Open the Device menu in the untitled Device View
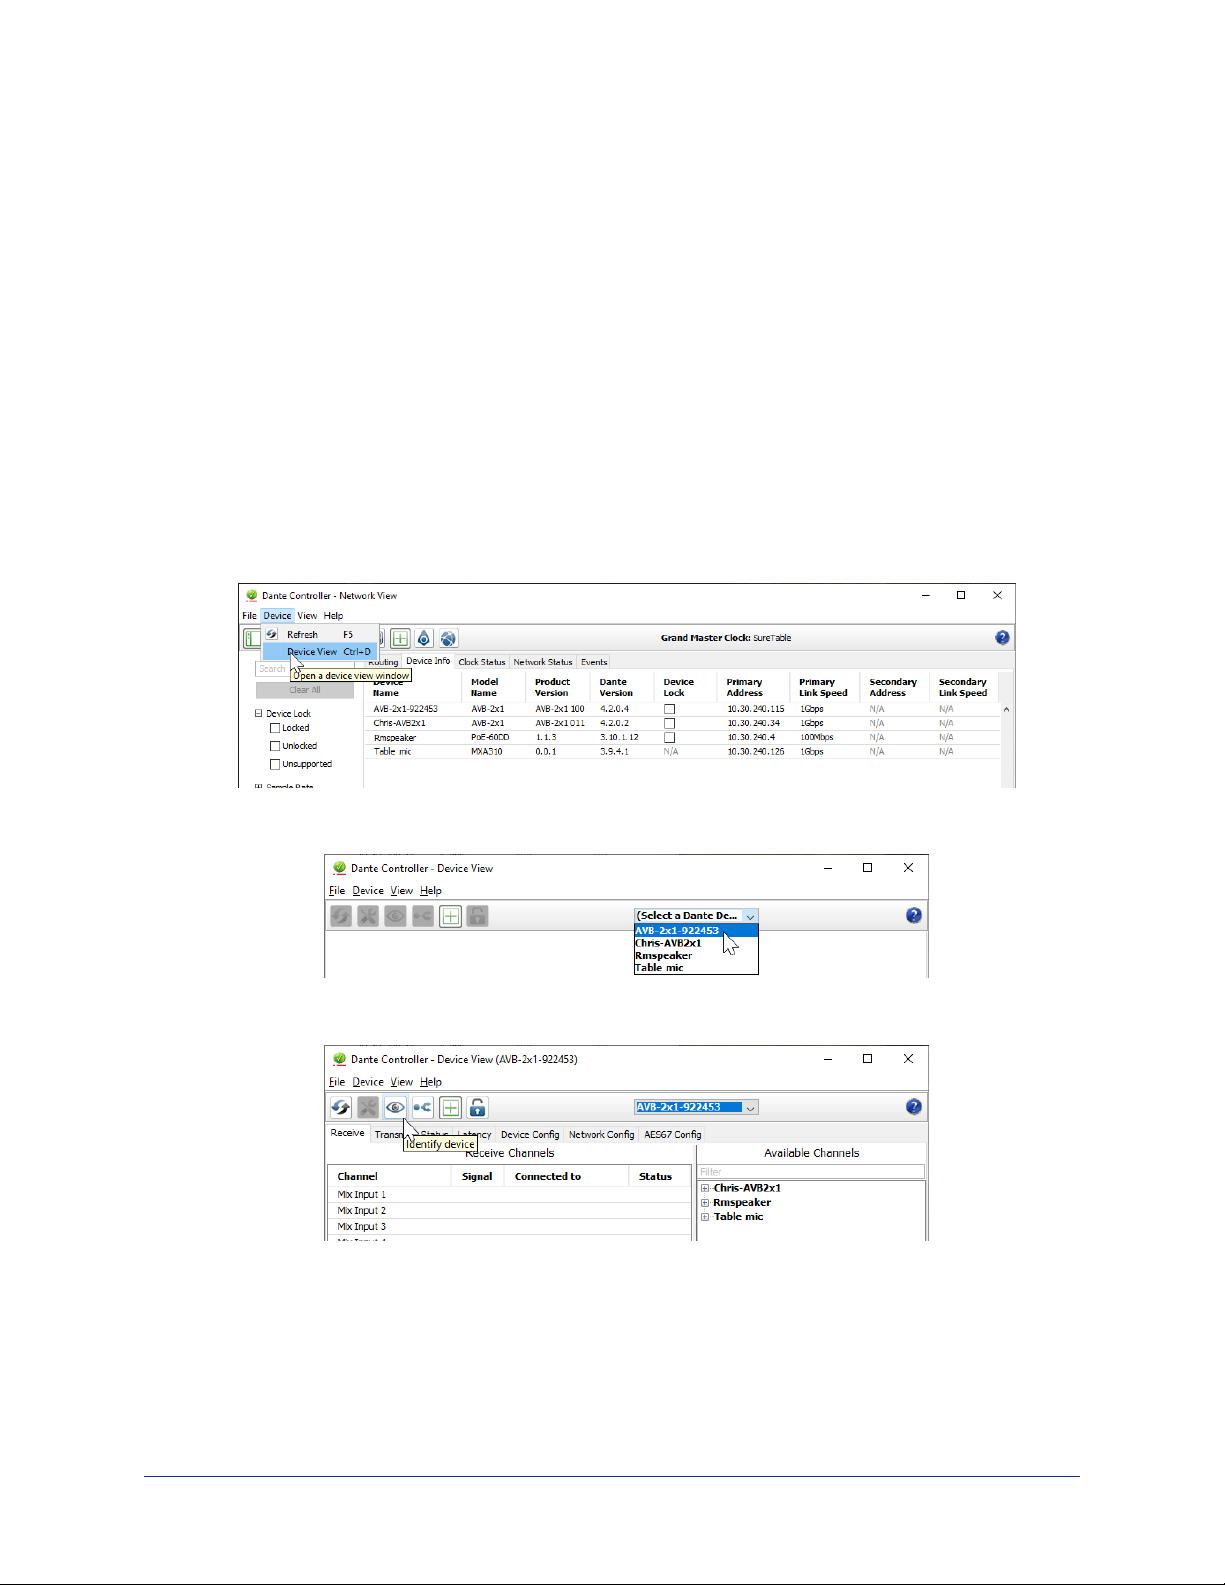This screenshot has width=1225, height=1585. pyautogui.click(x=368, y=891)
